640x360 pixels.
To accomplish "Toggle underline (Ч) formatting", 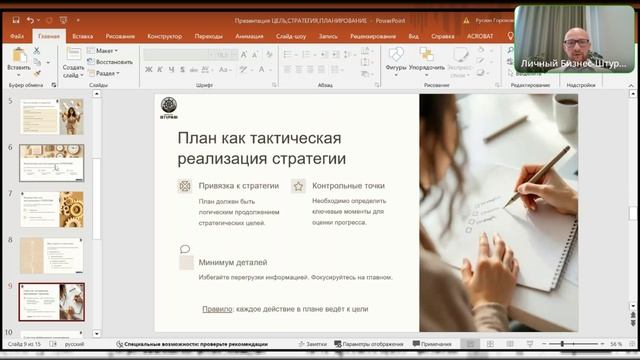I will (x=171, y=70).
